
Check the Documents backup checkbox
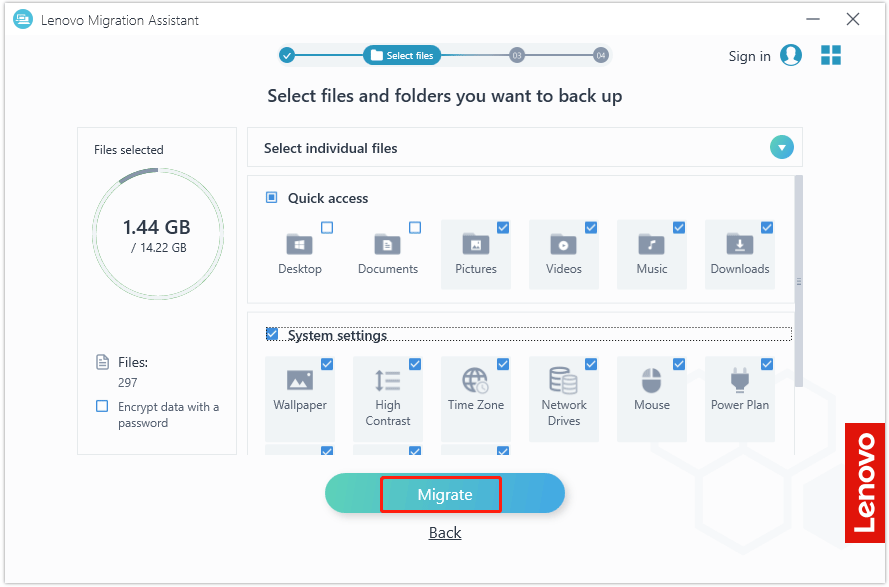click(x=413, y=227)
